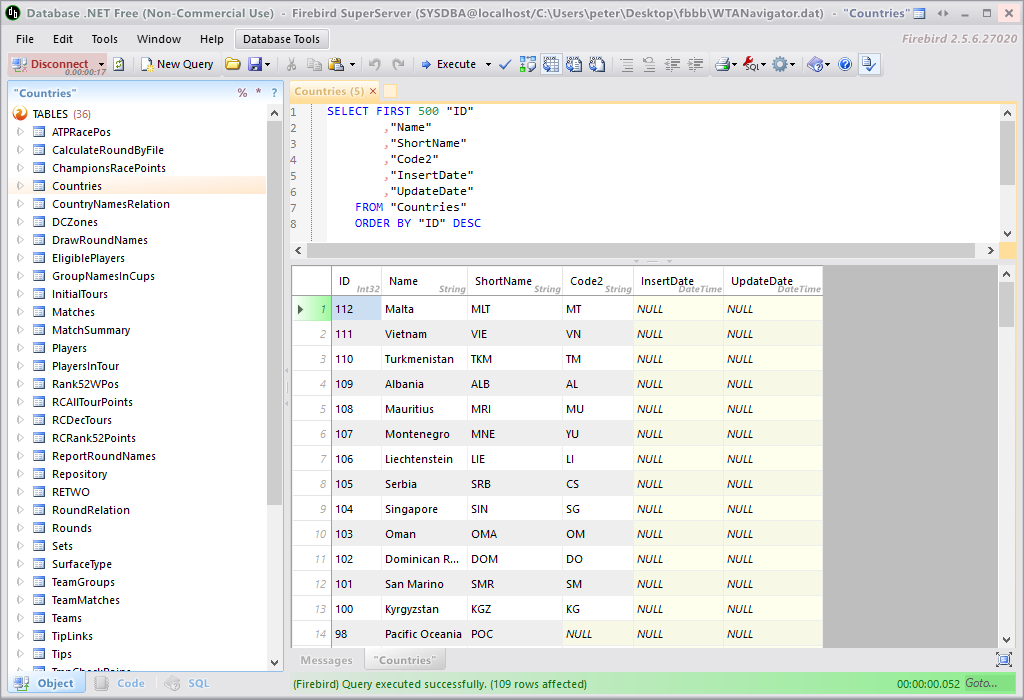Select the MatchSummary table
The height and width of the screenshot is (700, 1024).
pyautogui.click(x=91, y=330)
